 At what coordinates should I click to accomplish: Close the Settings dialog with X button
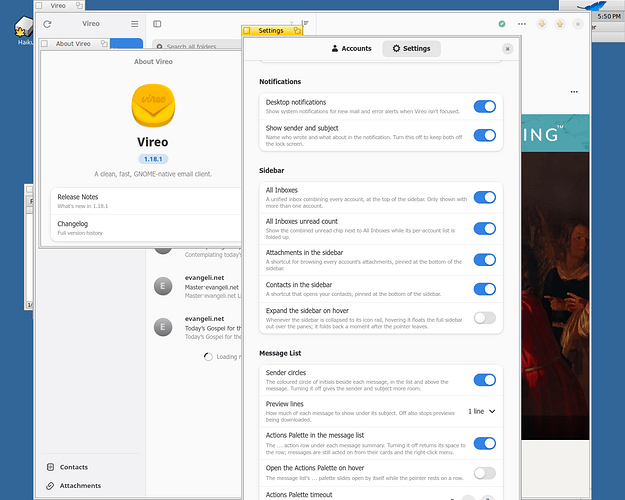point(507,49)
